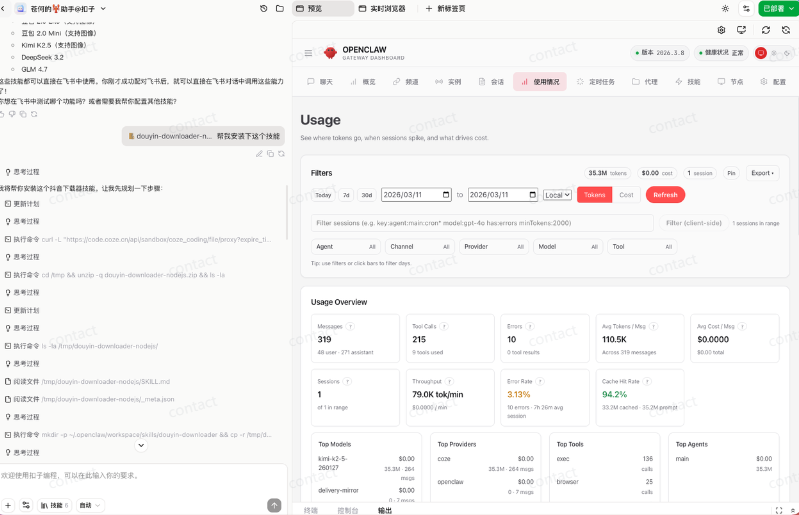Click the Filter sessions input field
799x515 pixels.
click(x=482, y=223)
